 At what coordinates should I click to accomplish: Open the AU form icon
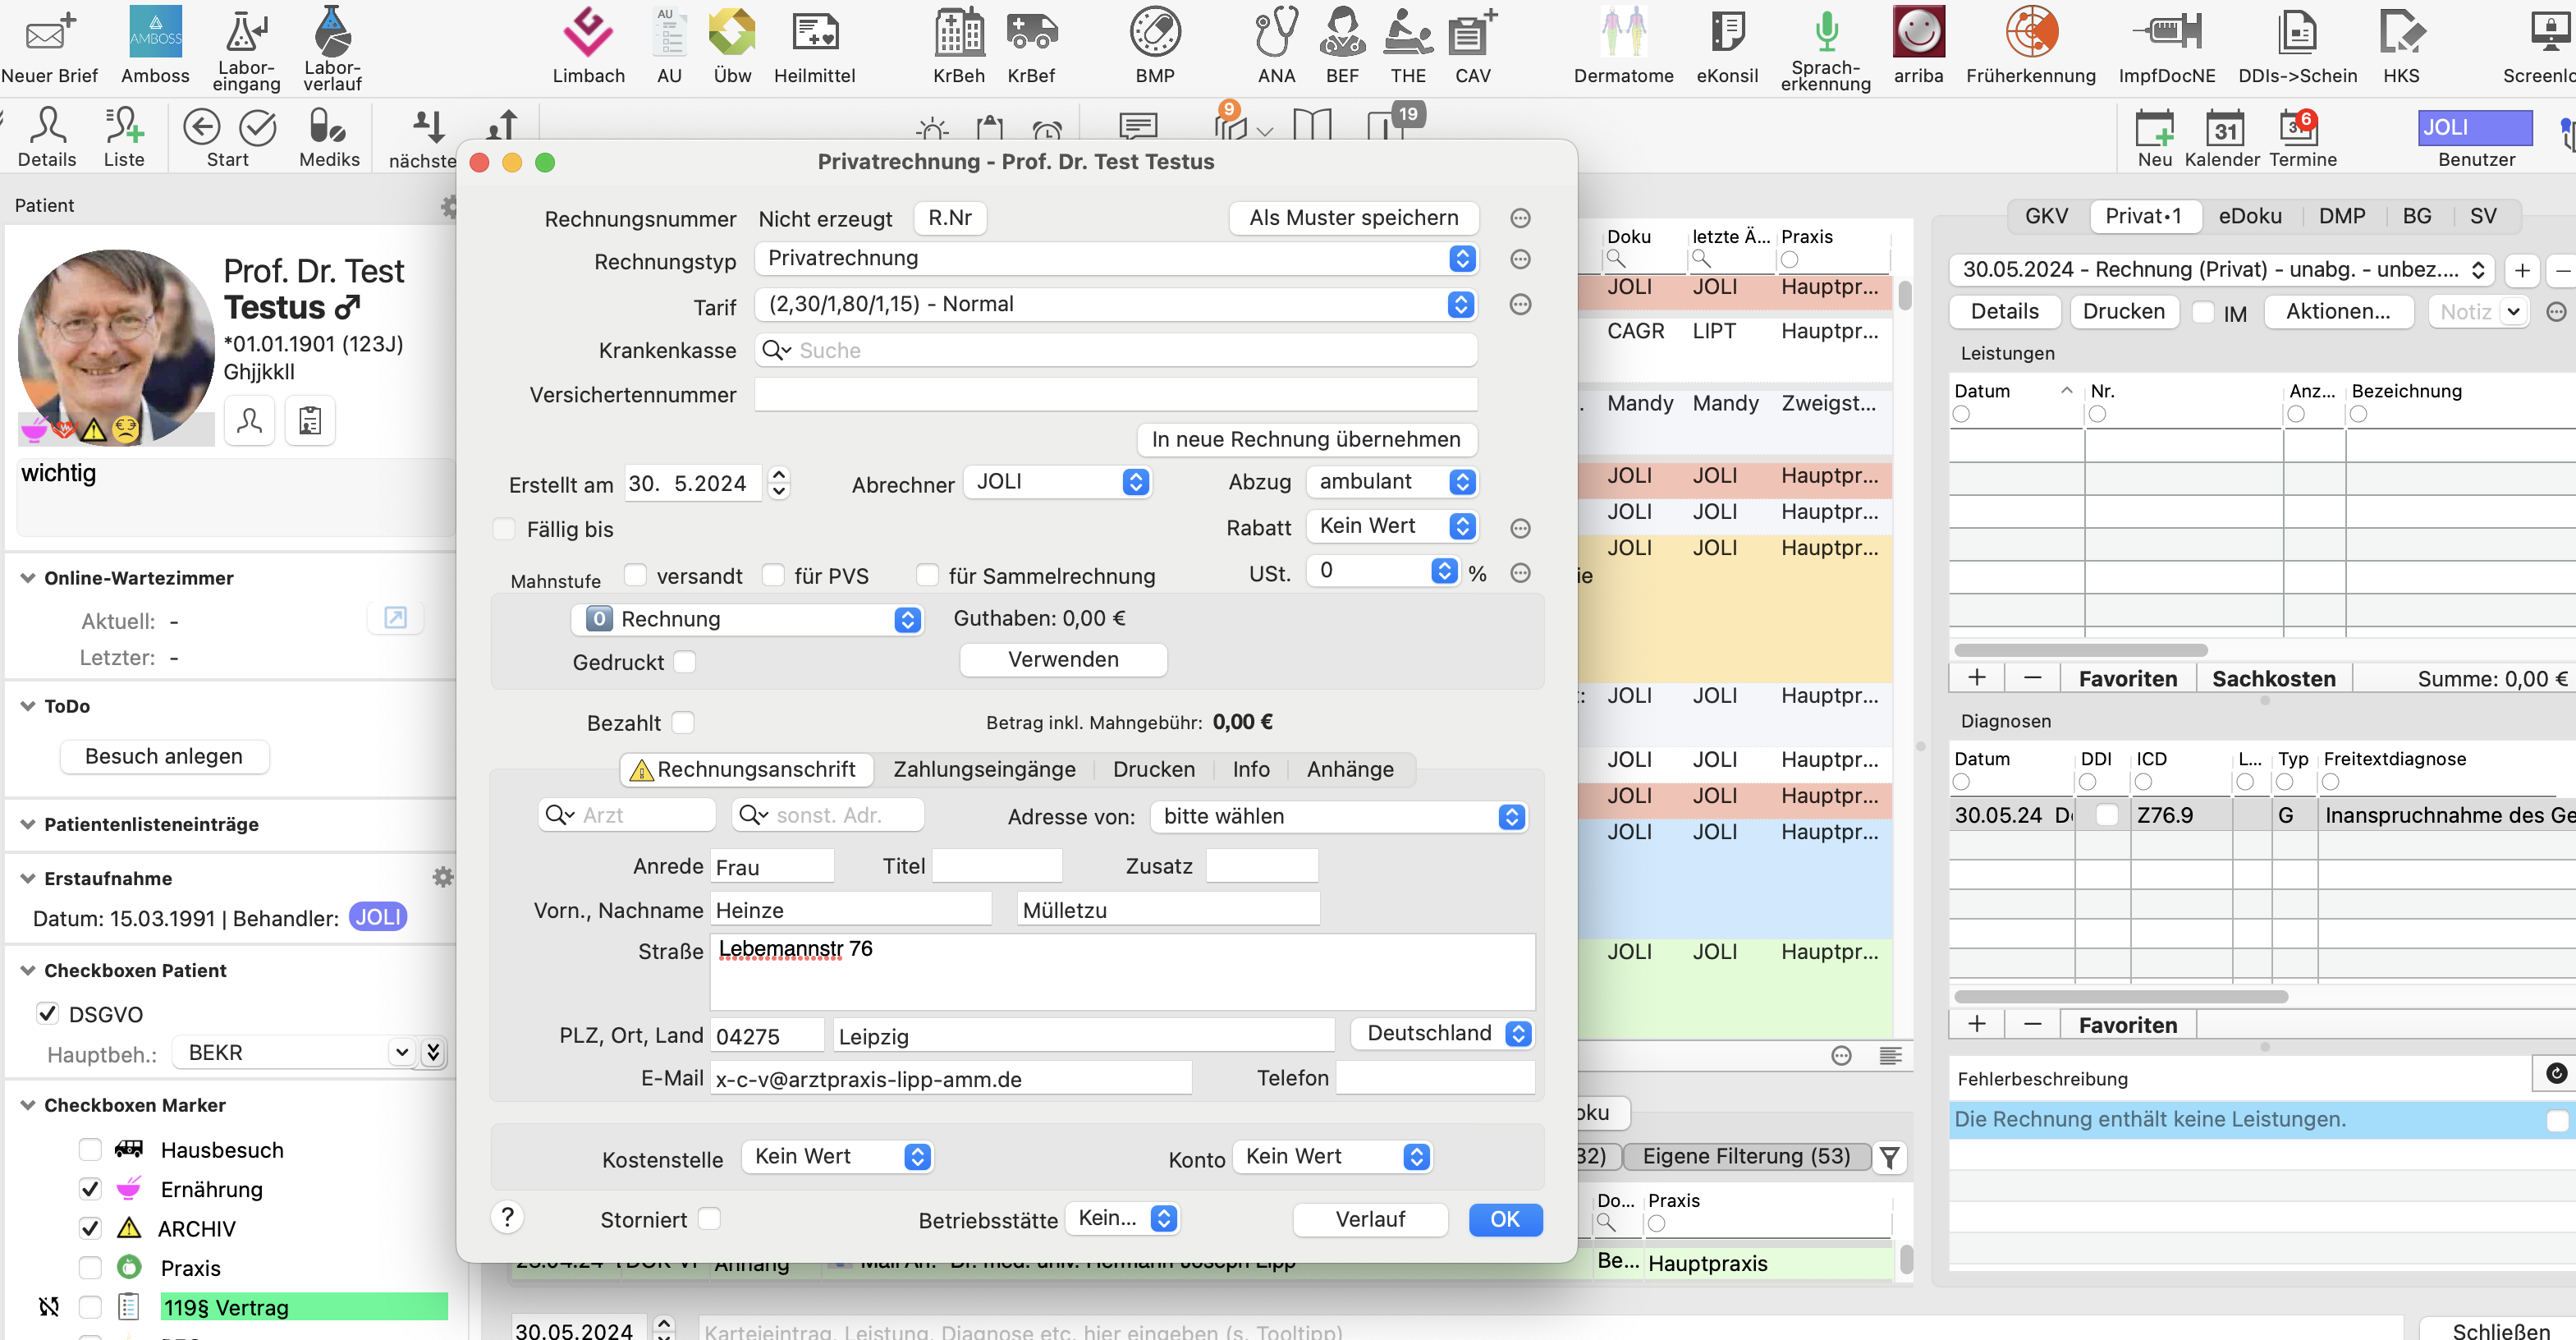pyautogui.click(x=669, y=45)
